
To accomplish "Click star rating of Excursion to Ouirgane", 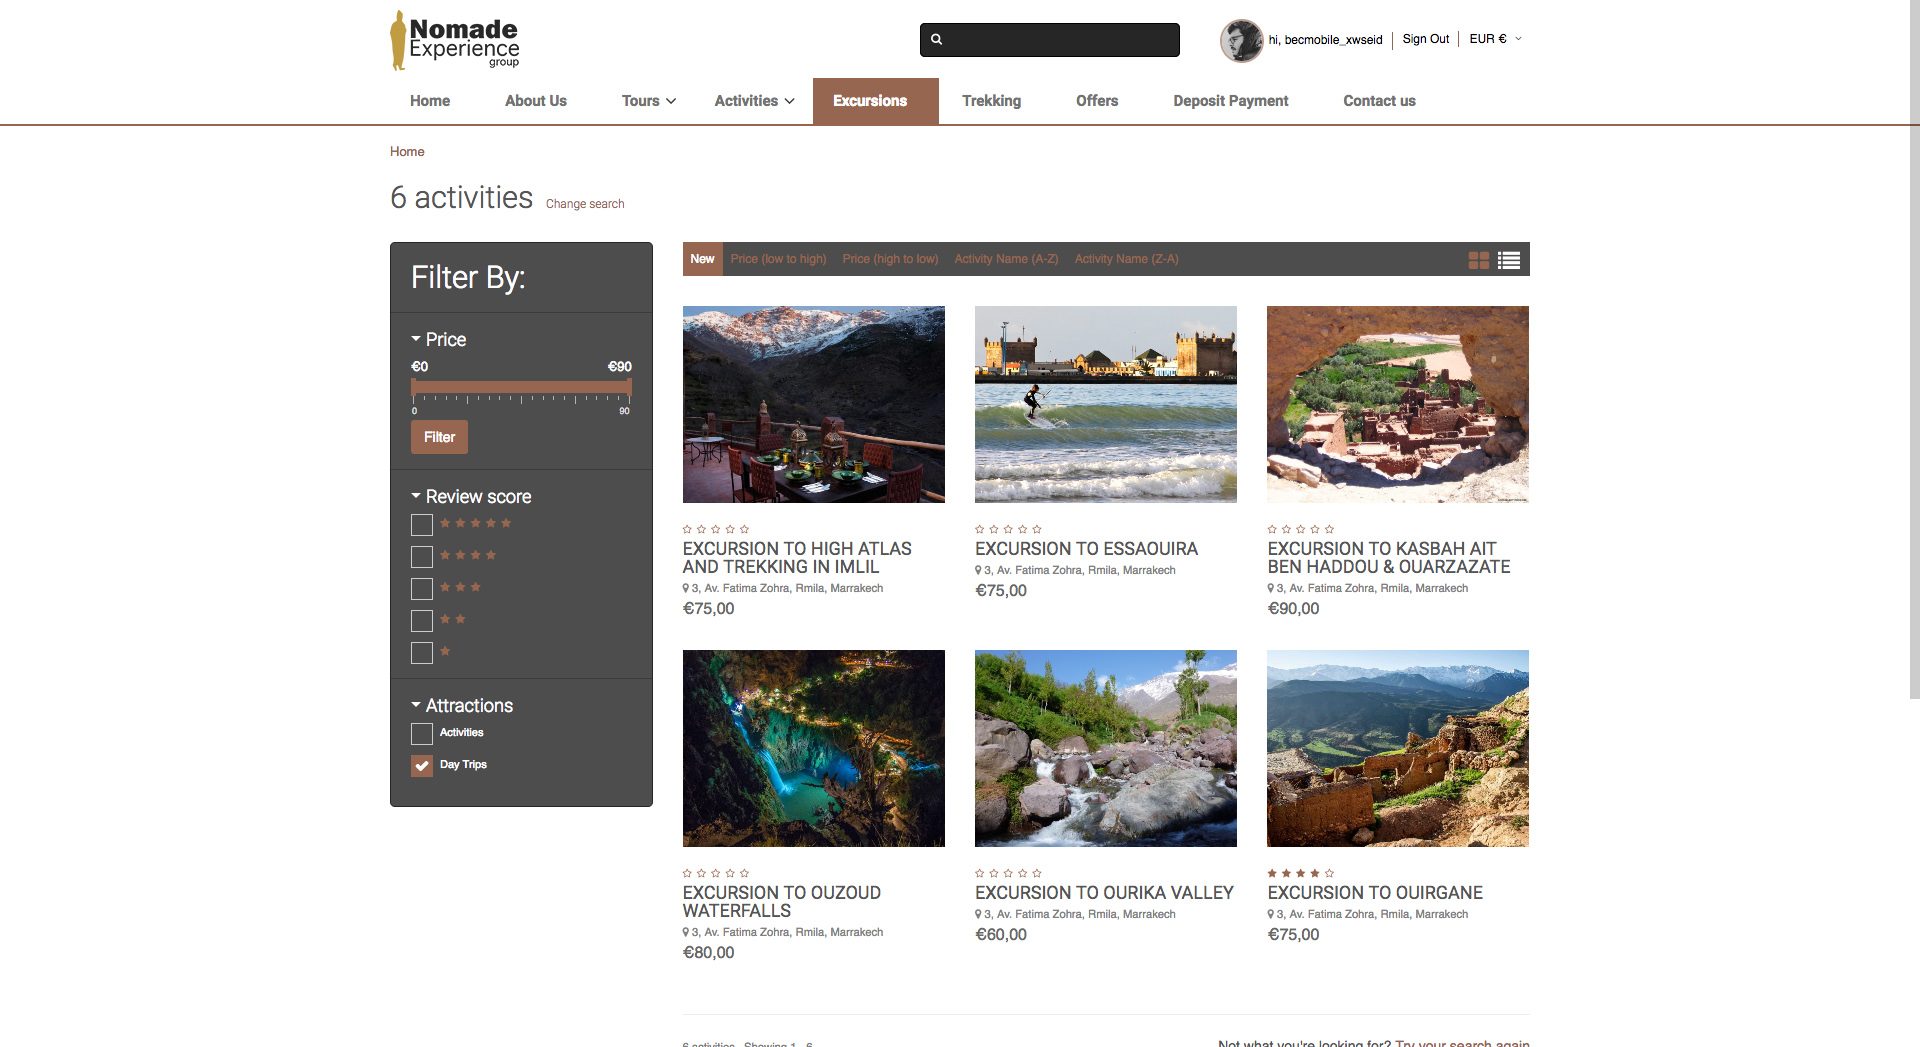I will pos(1300,873).
